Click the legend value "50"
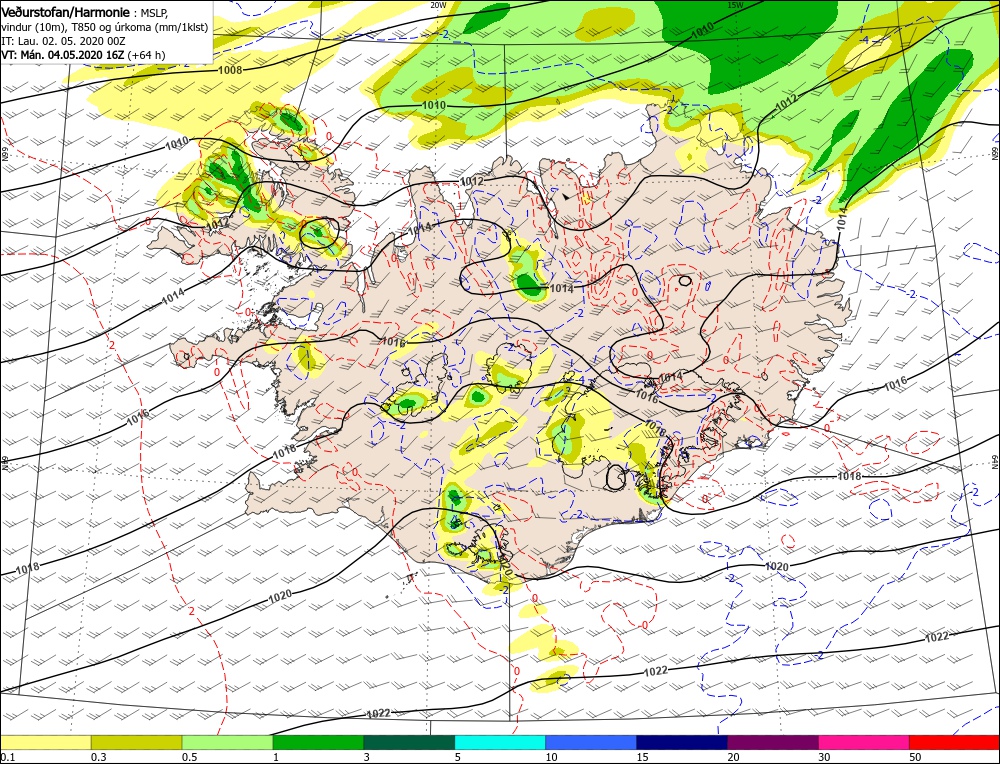 click(x=915, y=757)
